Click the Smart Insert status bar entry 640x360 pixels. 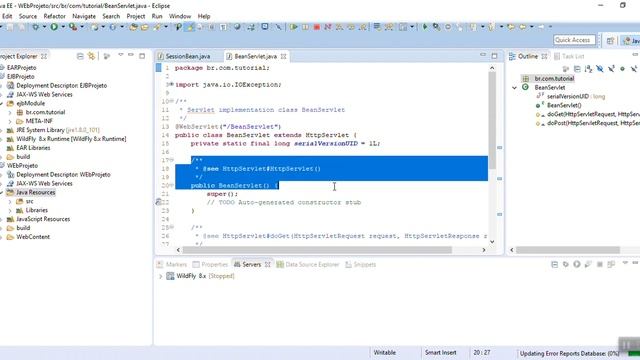(x=440, y=353)
